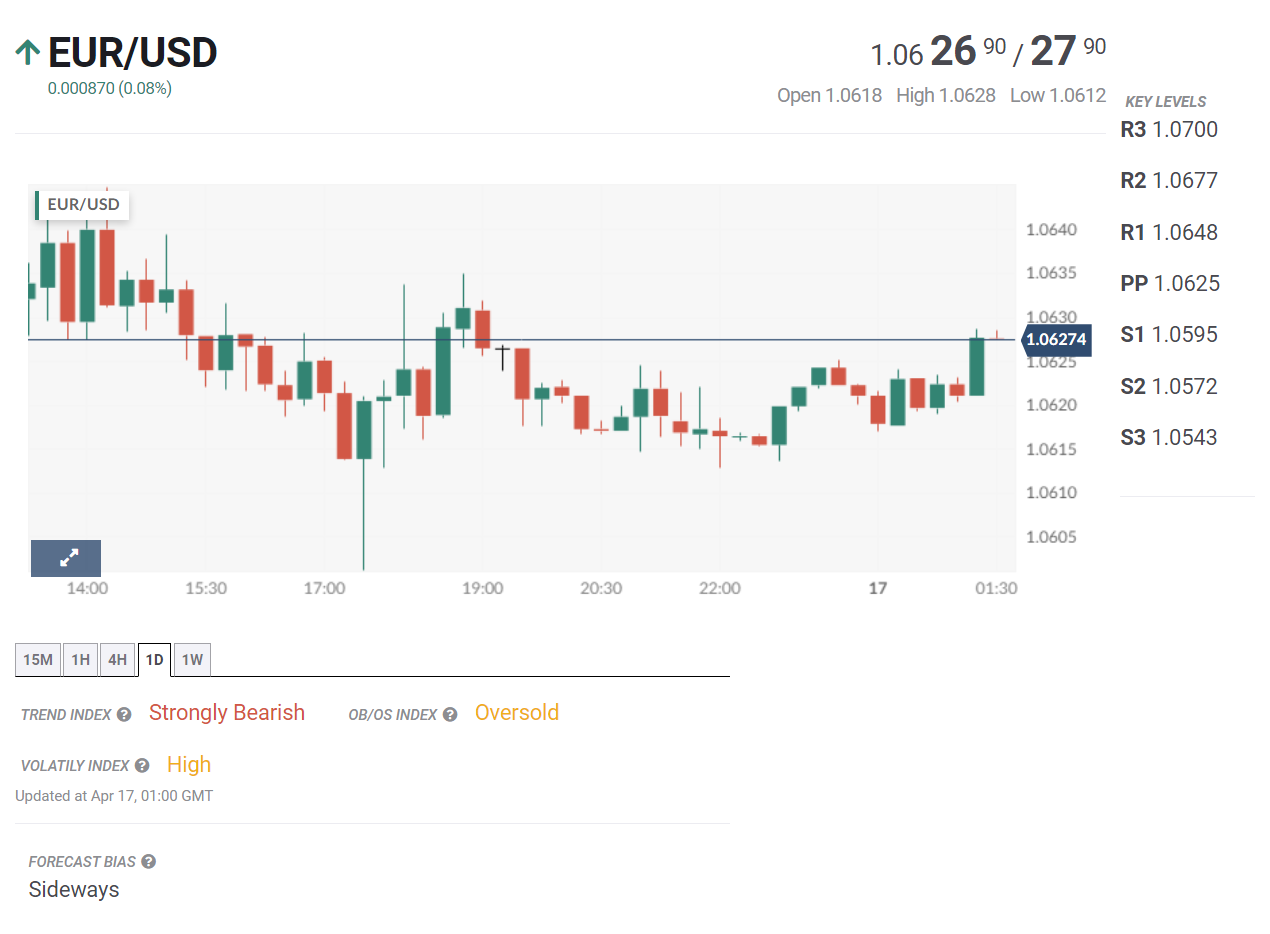The height and width of the screenshot is (934, 1270).
Task: Switch to the 4H timeframe tab
Action: 118,660
